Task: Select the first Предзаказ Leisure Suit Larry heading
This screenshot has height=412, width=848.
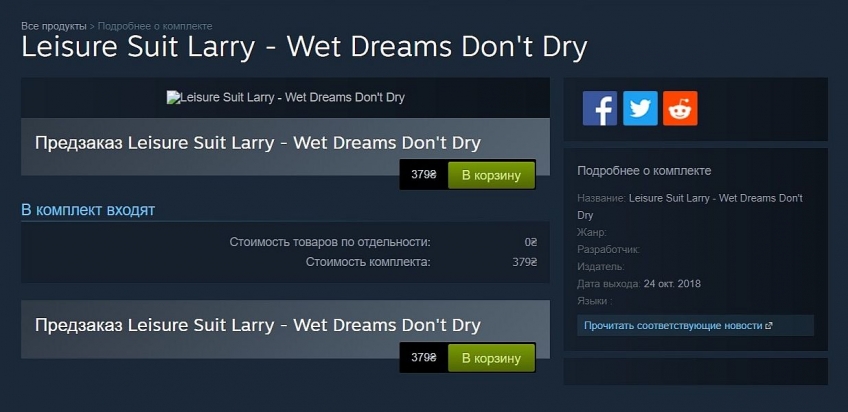Action: click(257, 143)
